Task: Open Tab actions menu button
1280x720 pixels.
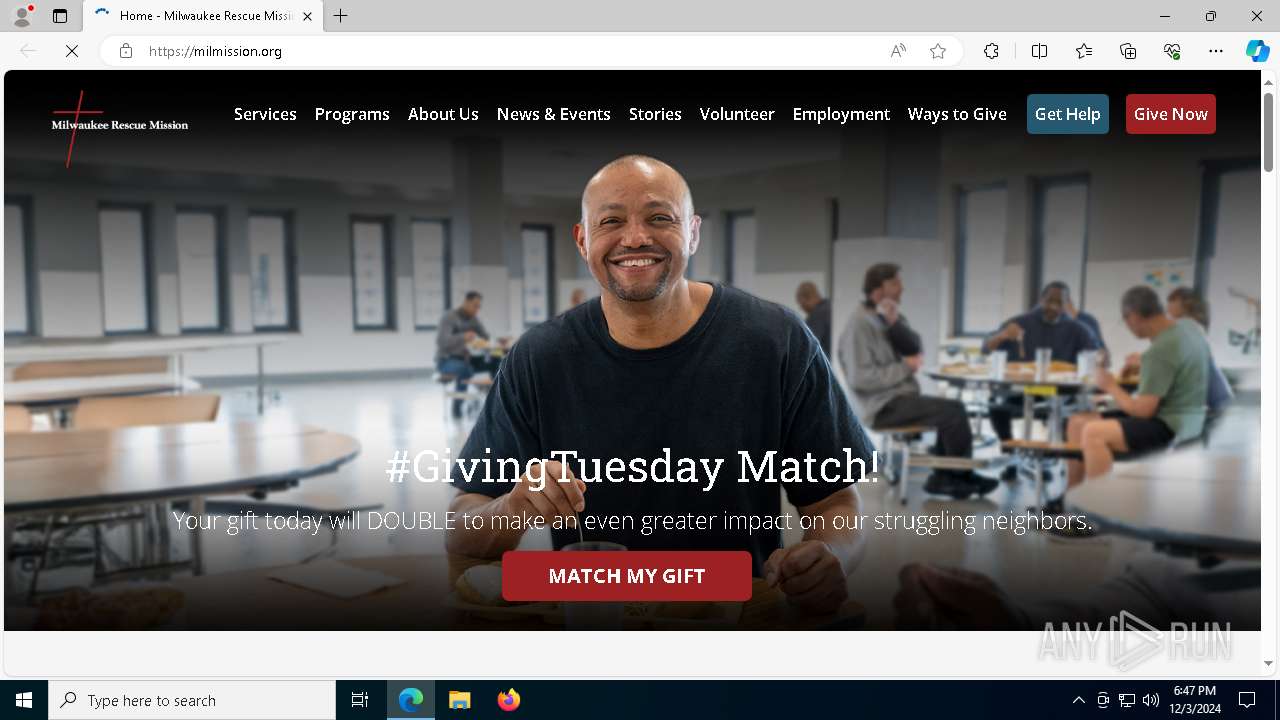Action: (60, 16)
